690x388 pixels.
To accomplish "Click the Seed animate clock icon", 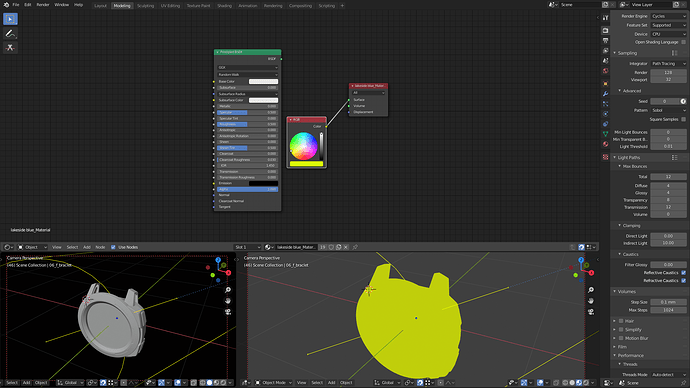I will (x=683, y=101).
